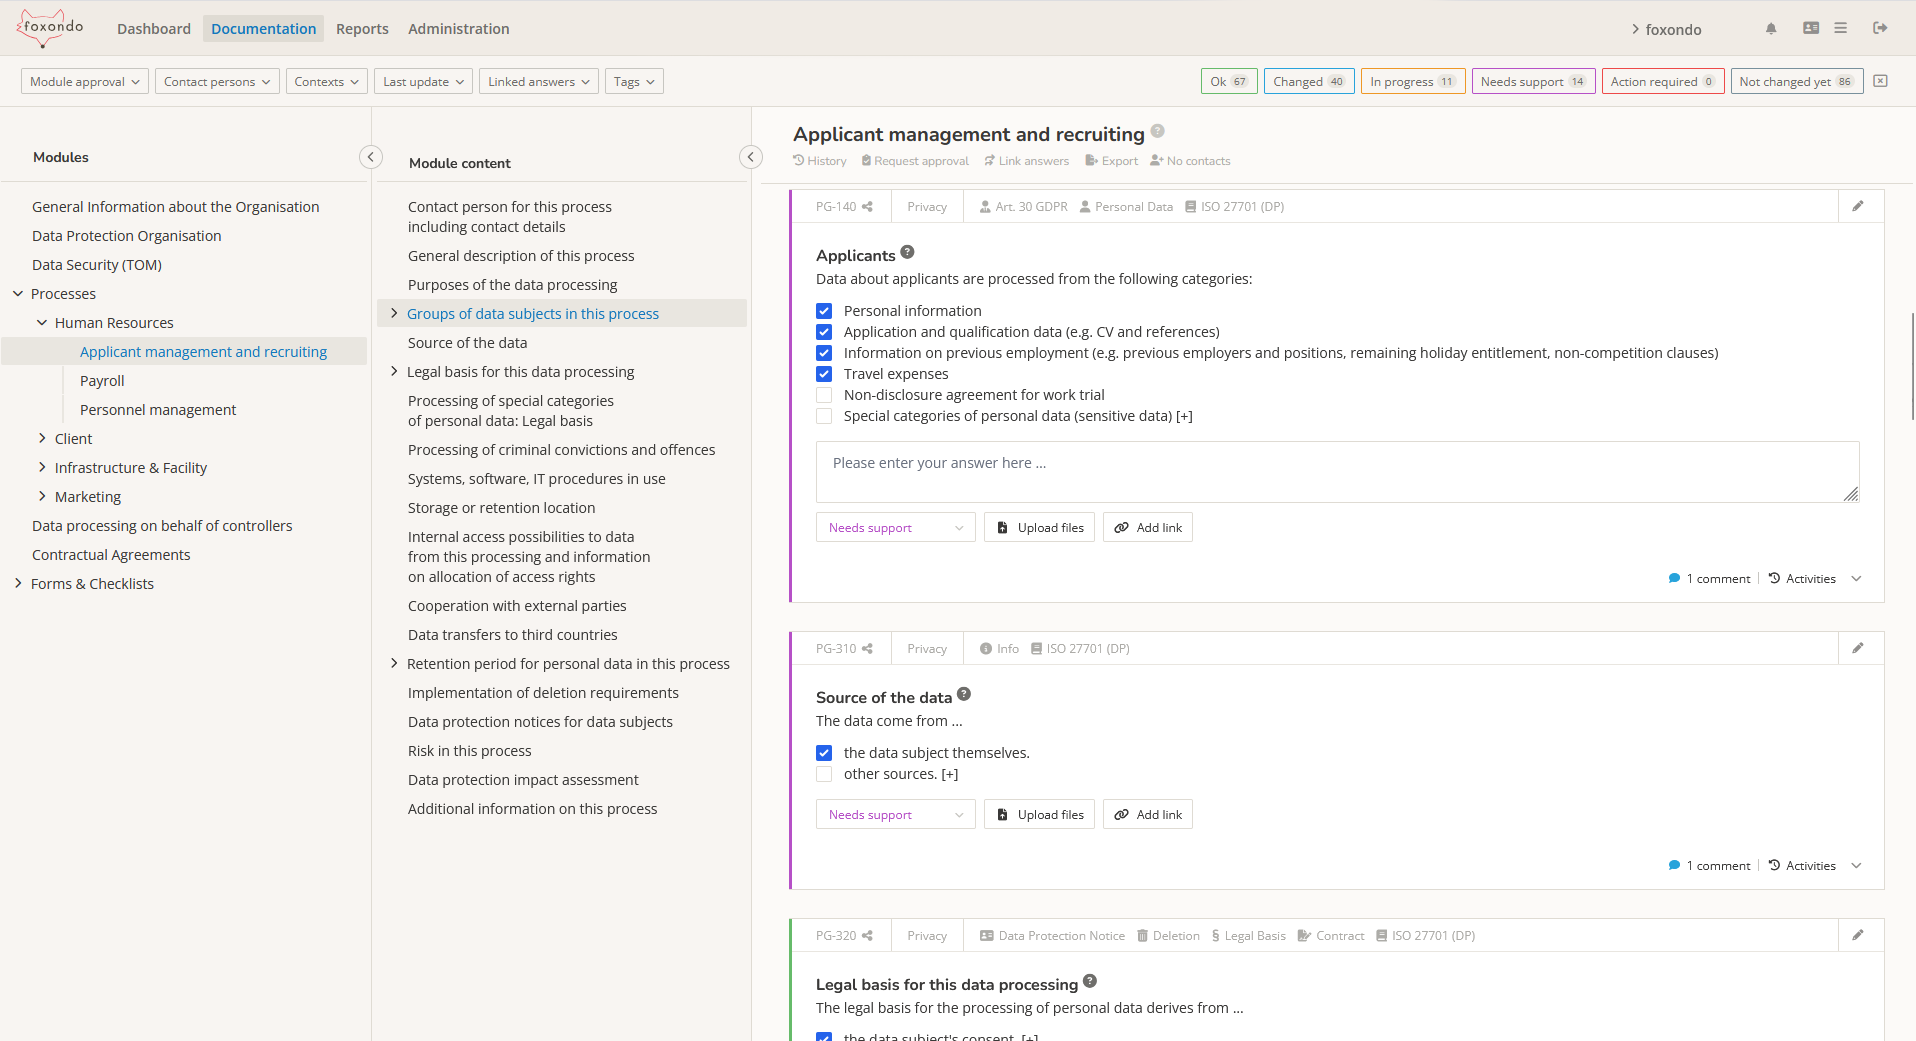Enable Non-disclosure agreement for work trial
The image size is (1916, 1041).
824,394
